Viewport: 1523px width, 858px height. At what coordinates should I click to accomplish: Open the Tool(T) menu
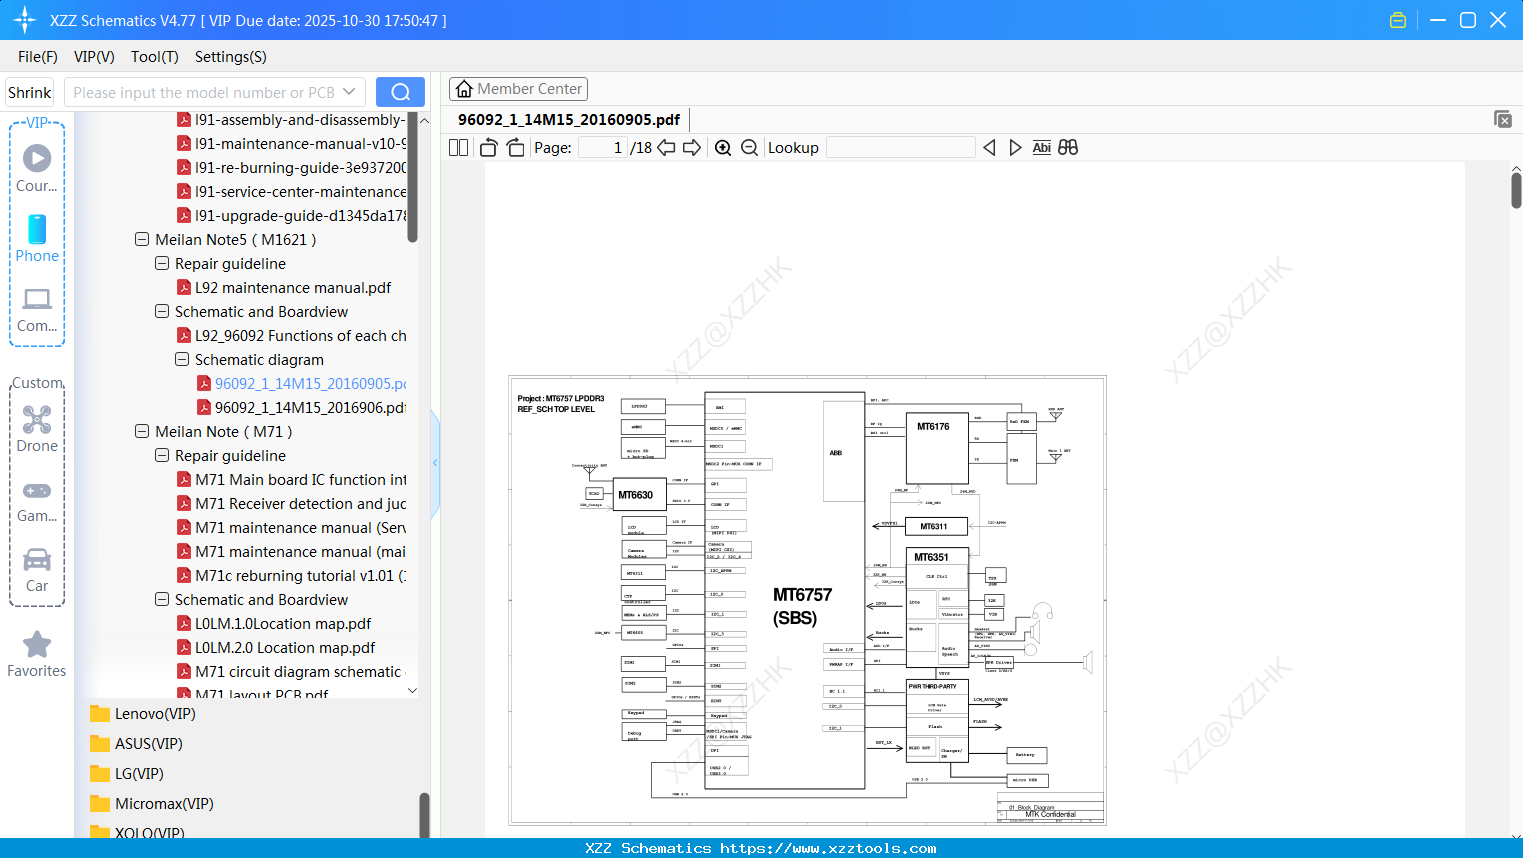pos(155,57)
